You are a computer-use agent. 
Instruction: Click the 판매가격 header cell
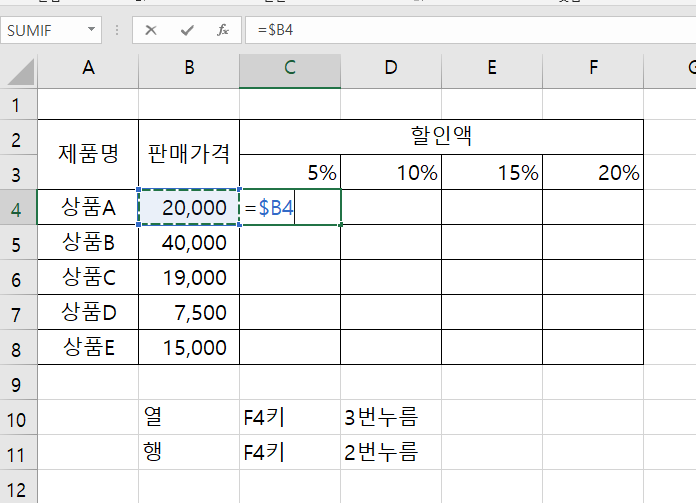point(189,154)
